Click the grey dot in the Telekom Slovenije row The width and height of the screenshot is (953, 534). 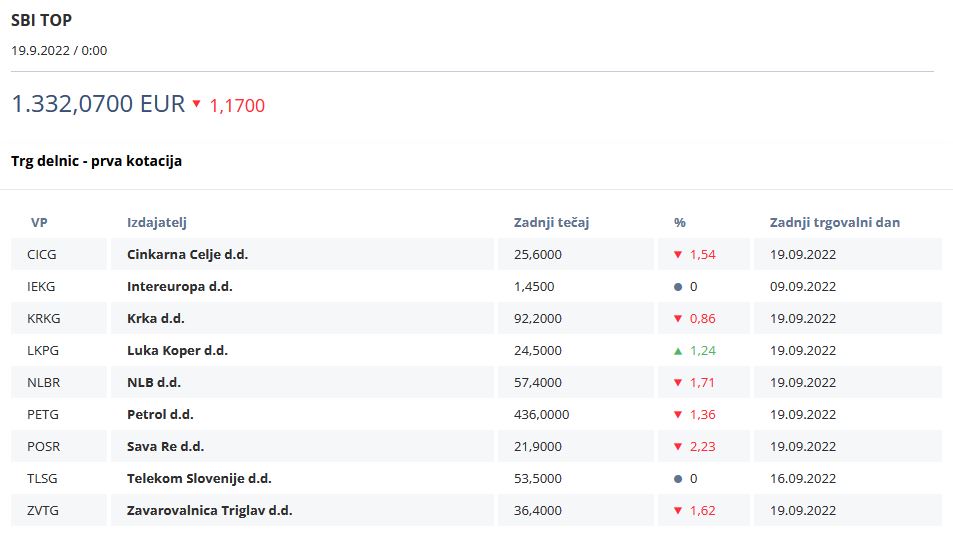pos(678,479)
